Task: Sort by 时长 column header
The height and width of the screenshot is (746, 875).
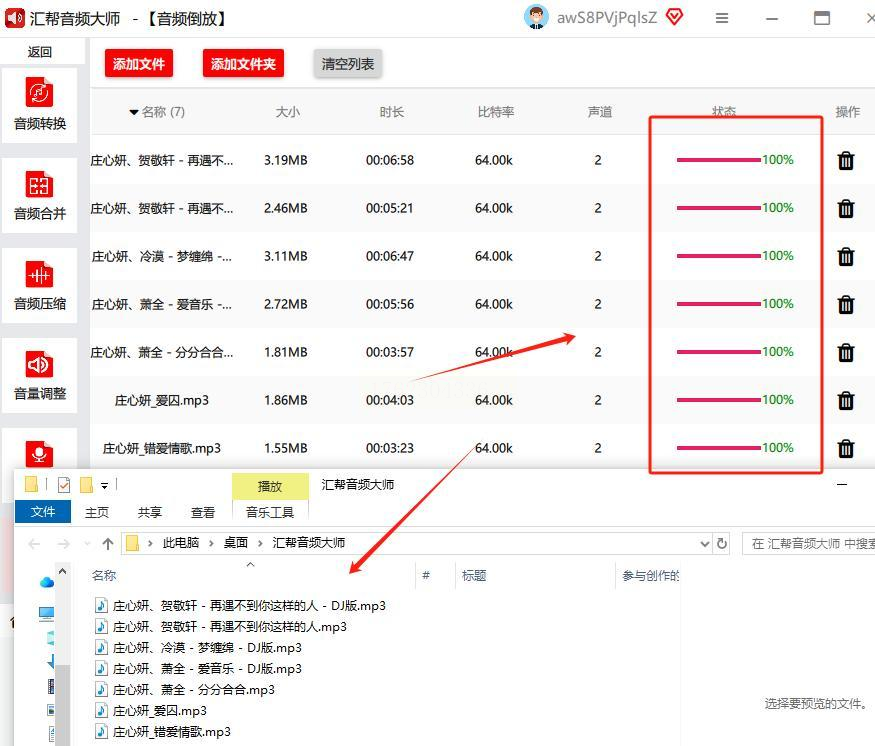Action: pyautogui.click(x=391, y=112)
